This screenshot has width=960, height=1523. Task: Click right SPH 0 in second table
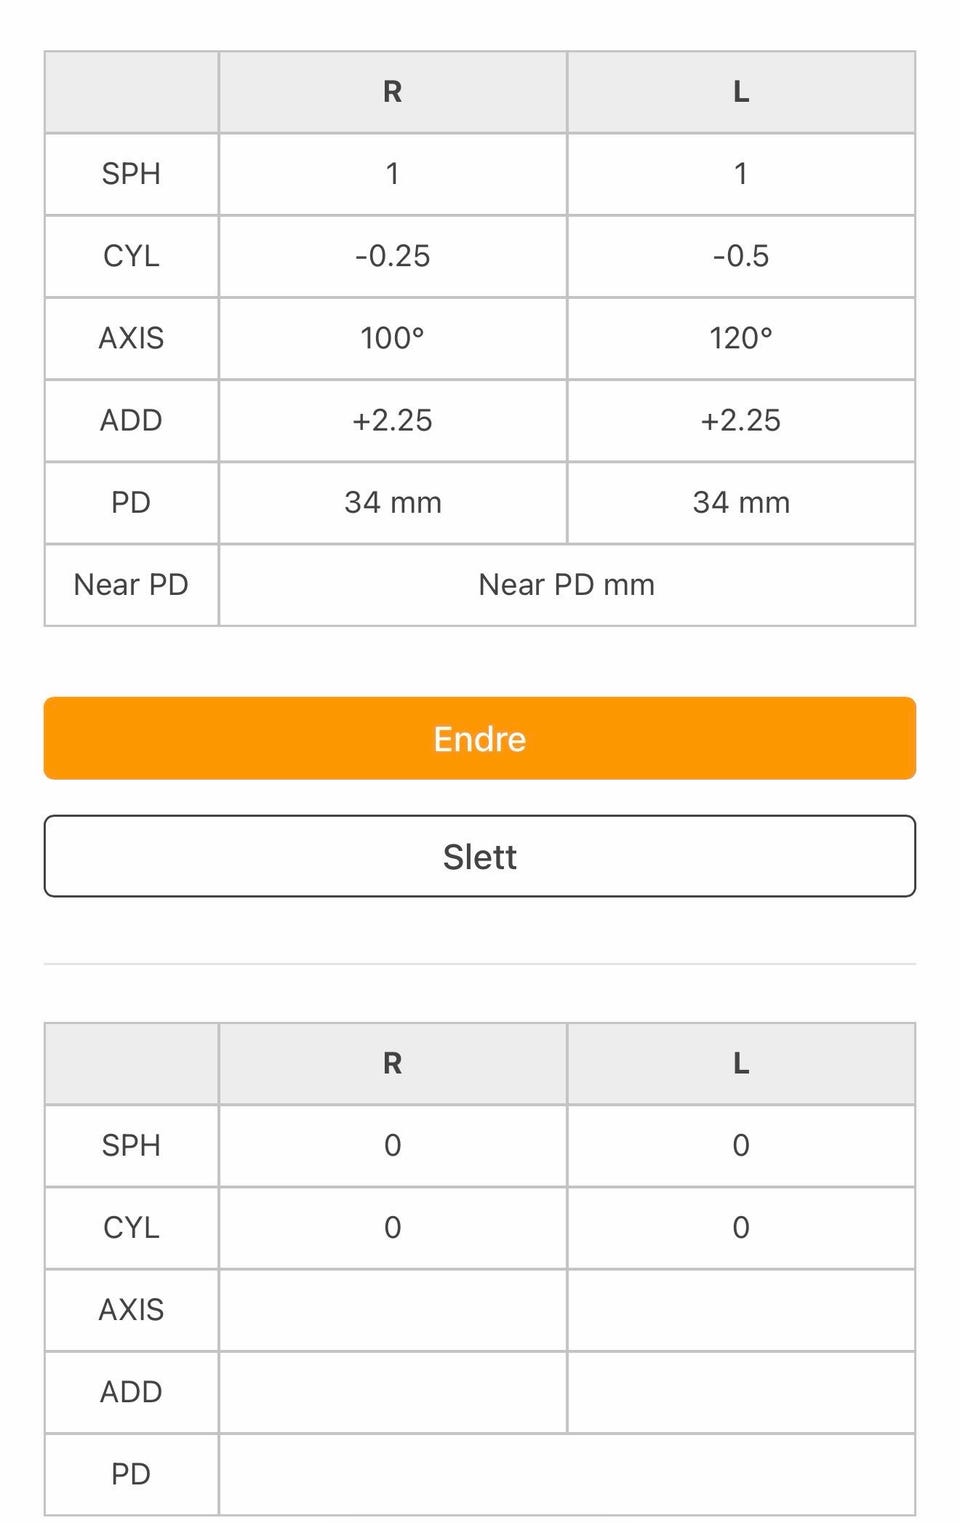[392, 1145]
